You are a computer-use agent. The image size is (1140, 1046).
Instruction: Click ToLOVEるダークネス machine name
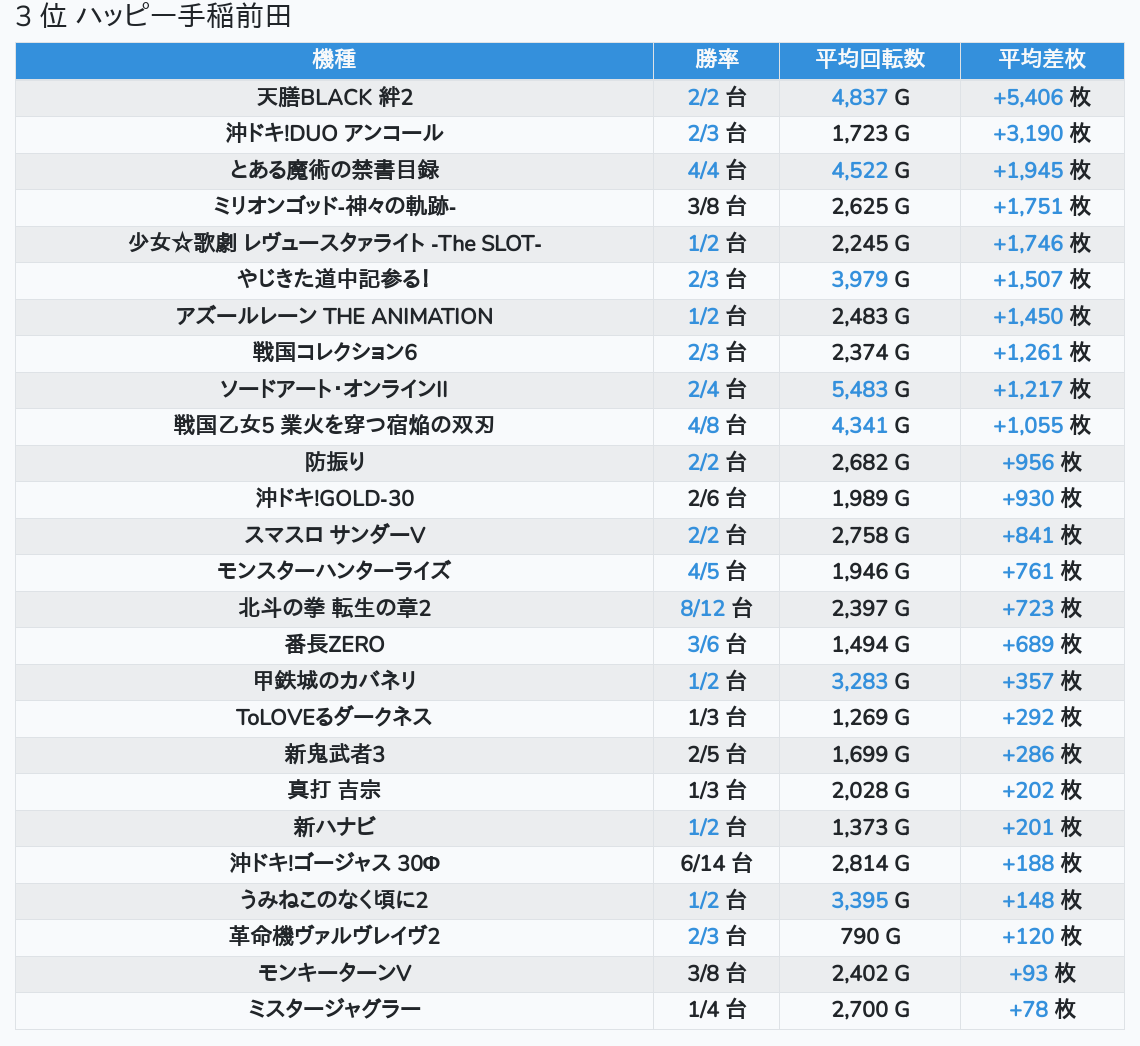(x=334, y=717)
